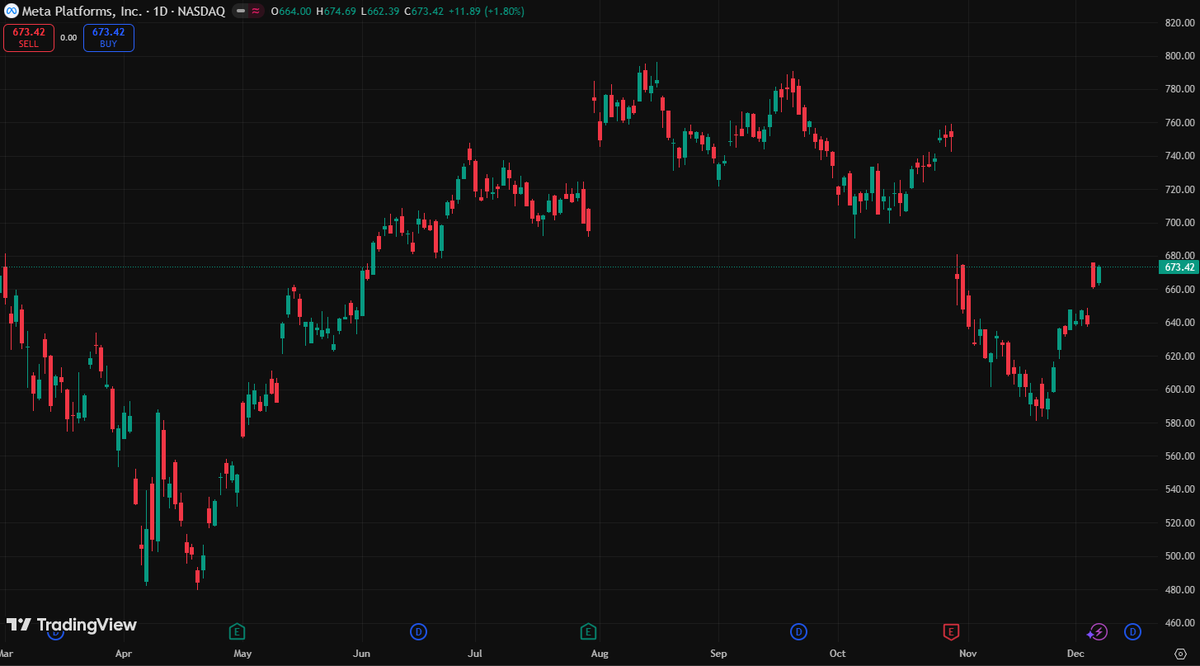Click the Aug label on time axis
1200x666 pixels.
click(599, 653)
